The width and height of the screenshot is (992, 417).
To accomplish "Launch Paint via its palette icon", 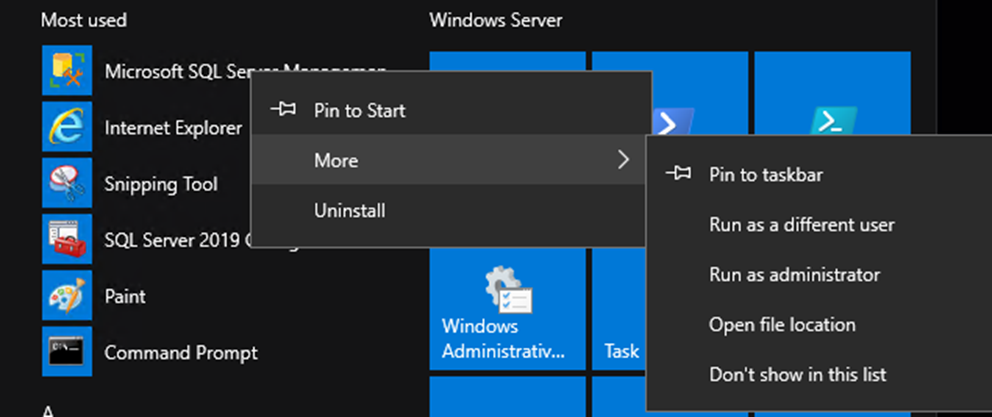I will click(x=67, y=296).
